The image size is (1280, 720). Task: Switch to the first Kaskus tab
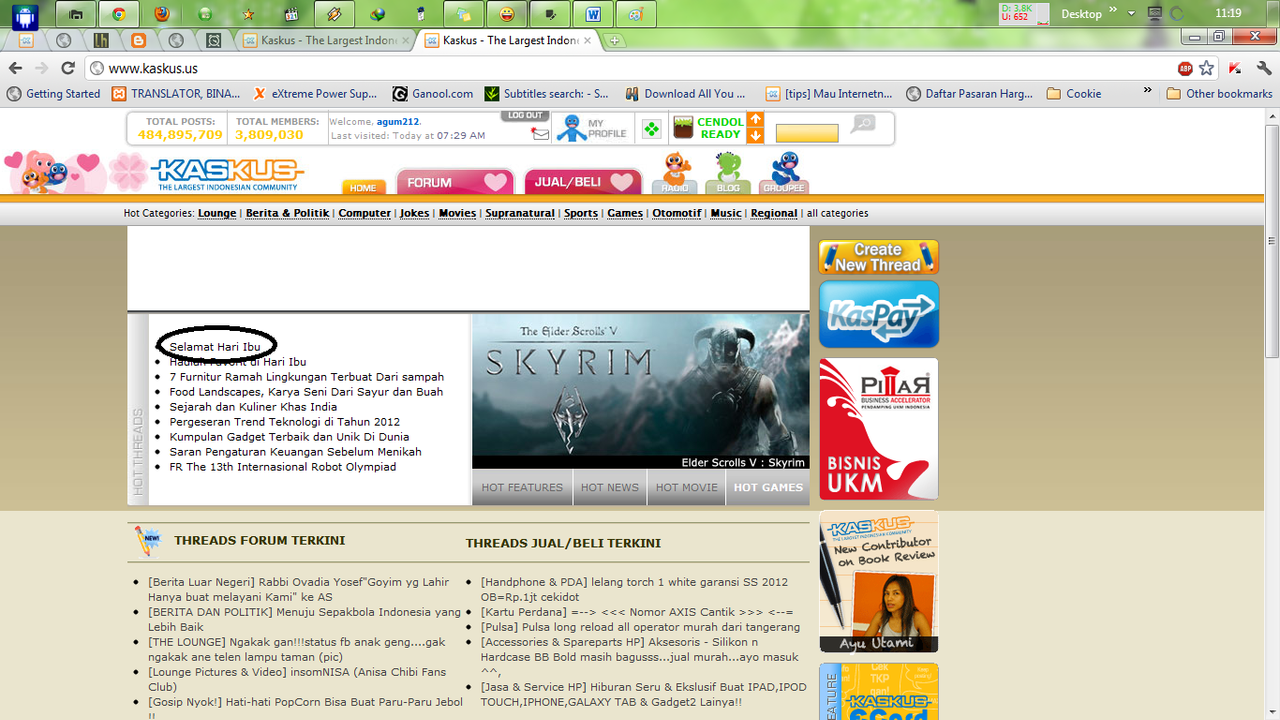[323, 40]
